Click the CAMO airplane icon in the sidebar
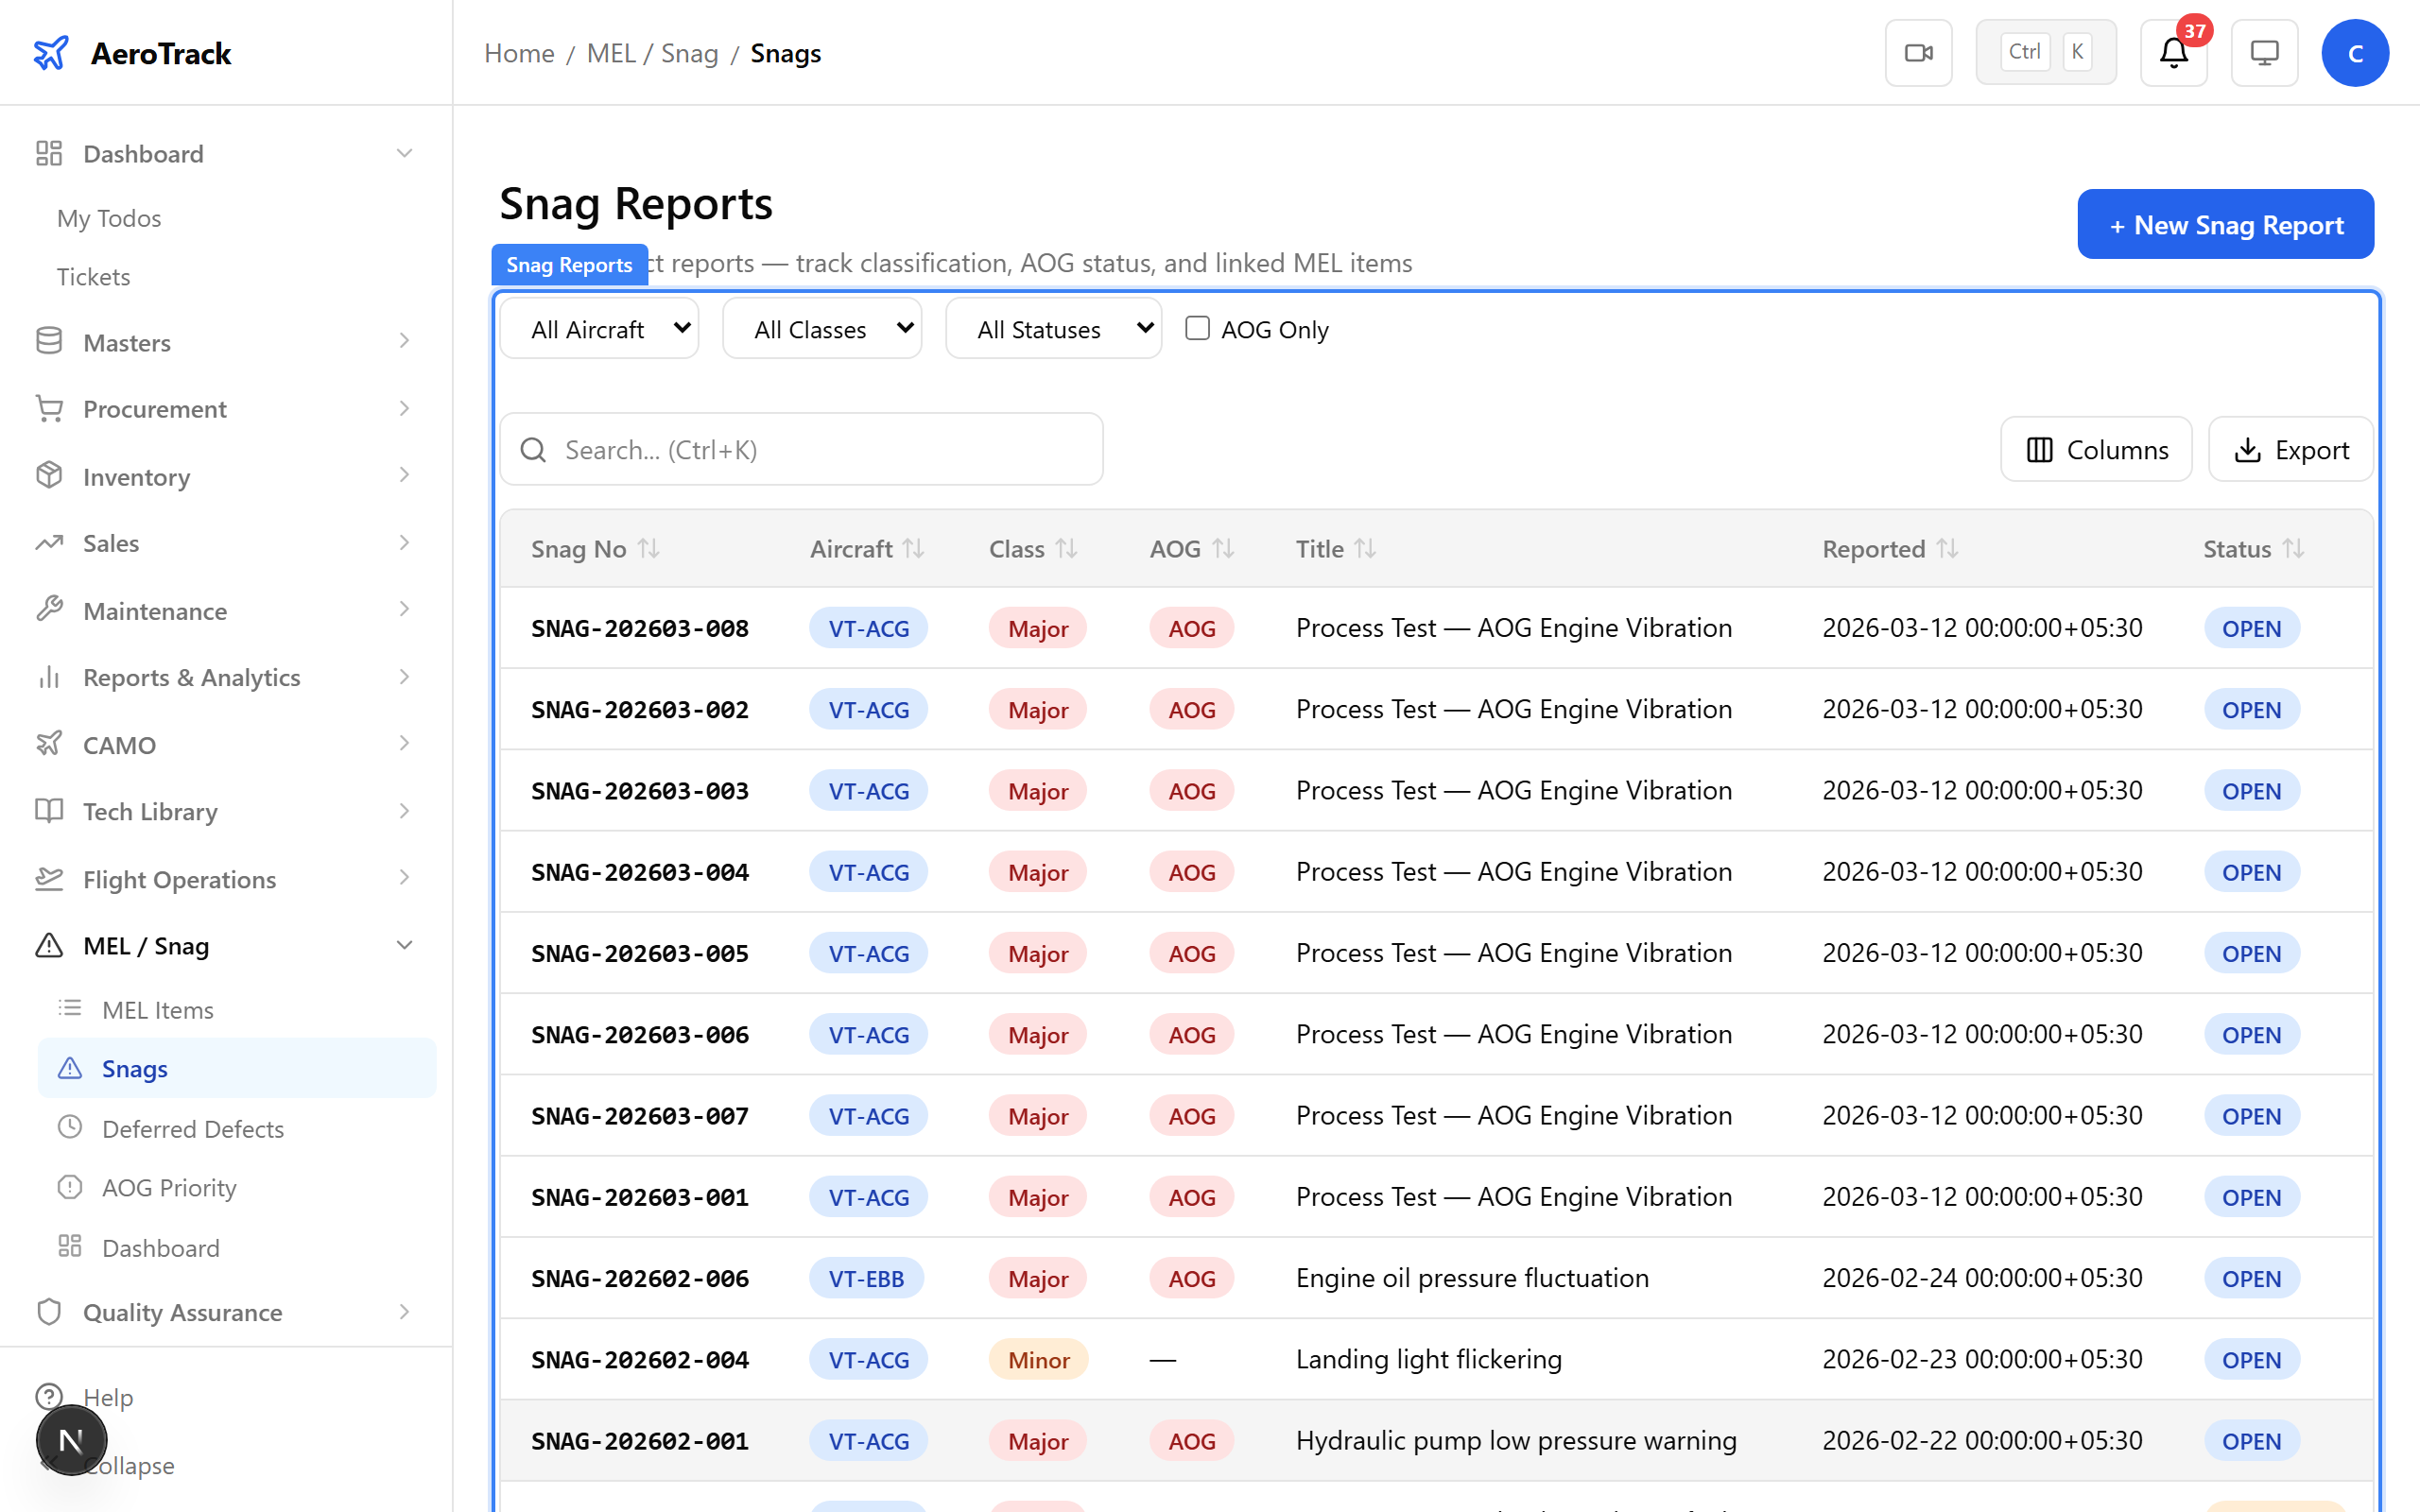 pyautogui.click(x=49, y=744)
